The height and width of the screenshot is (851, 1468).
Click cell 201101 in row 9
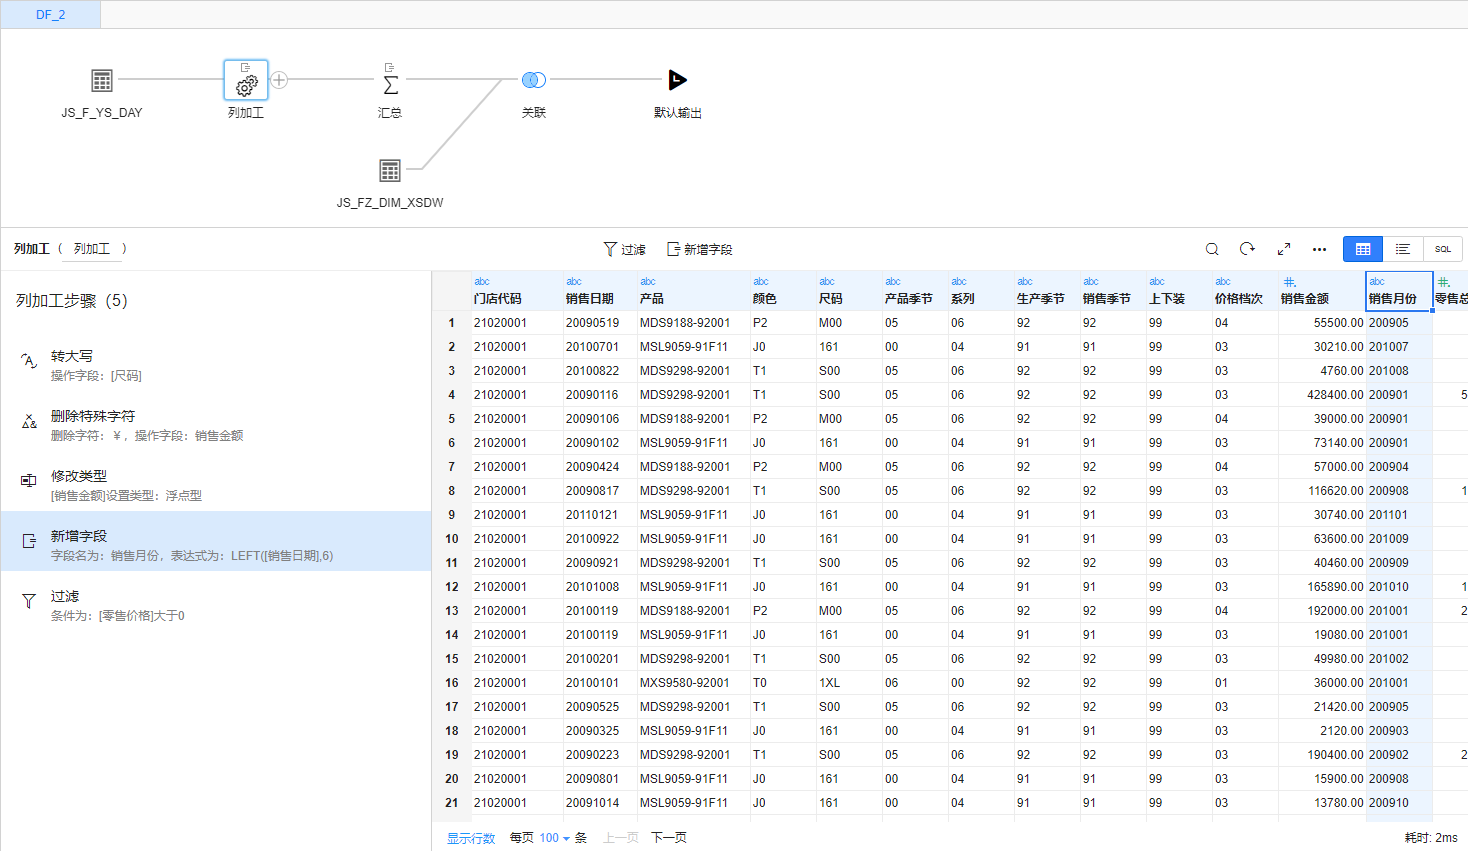(1399, 515)
